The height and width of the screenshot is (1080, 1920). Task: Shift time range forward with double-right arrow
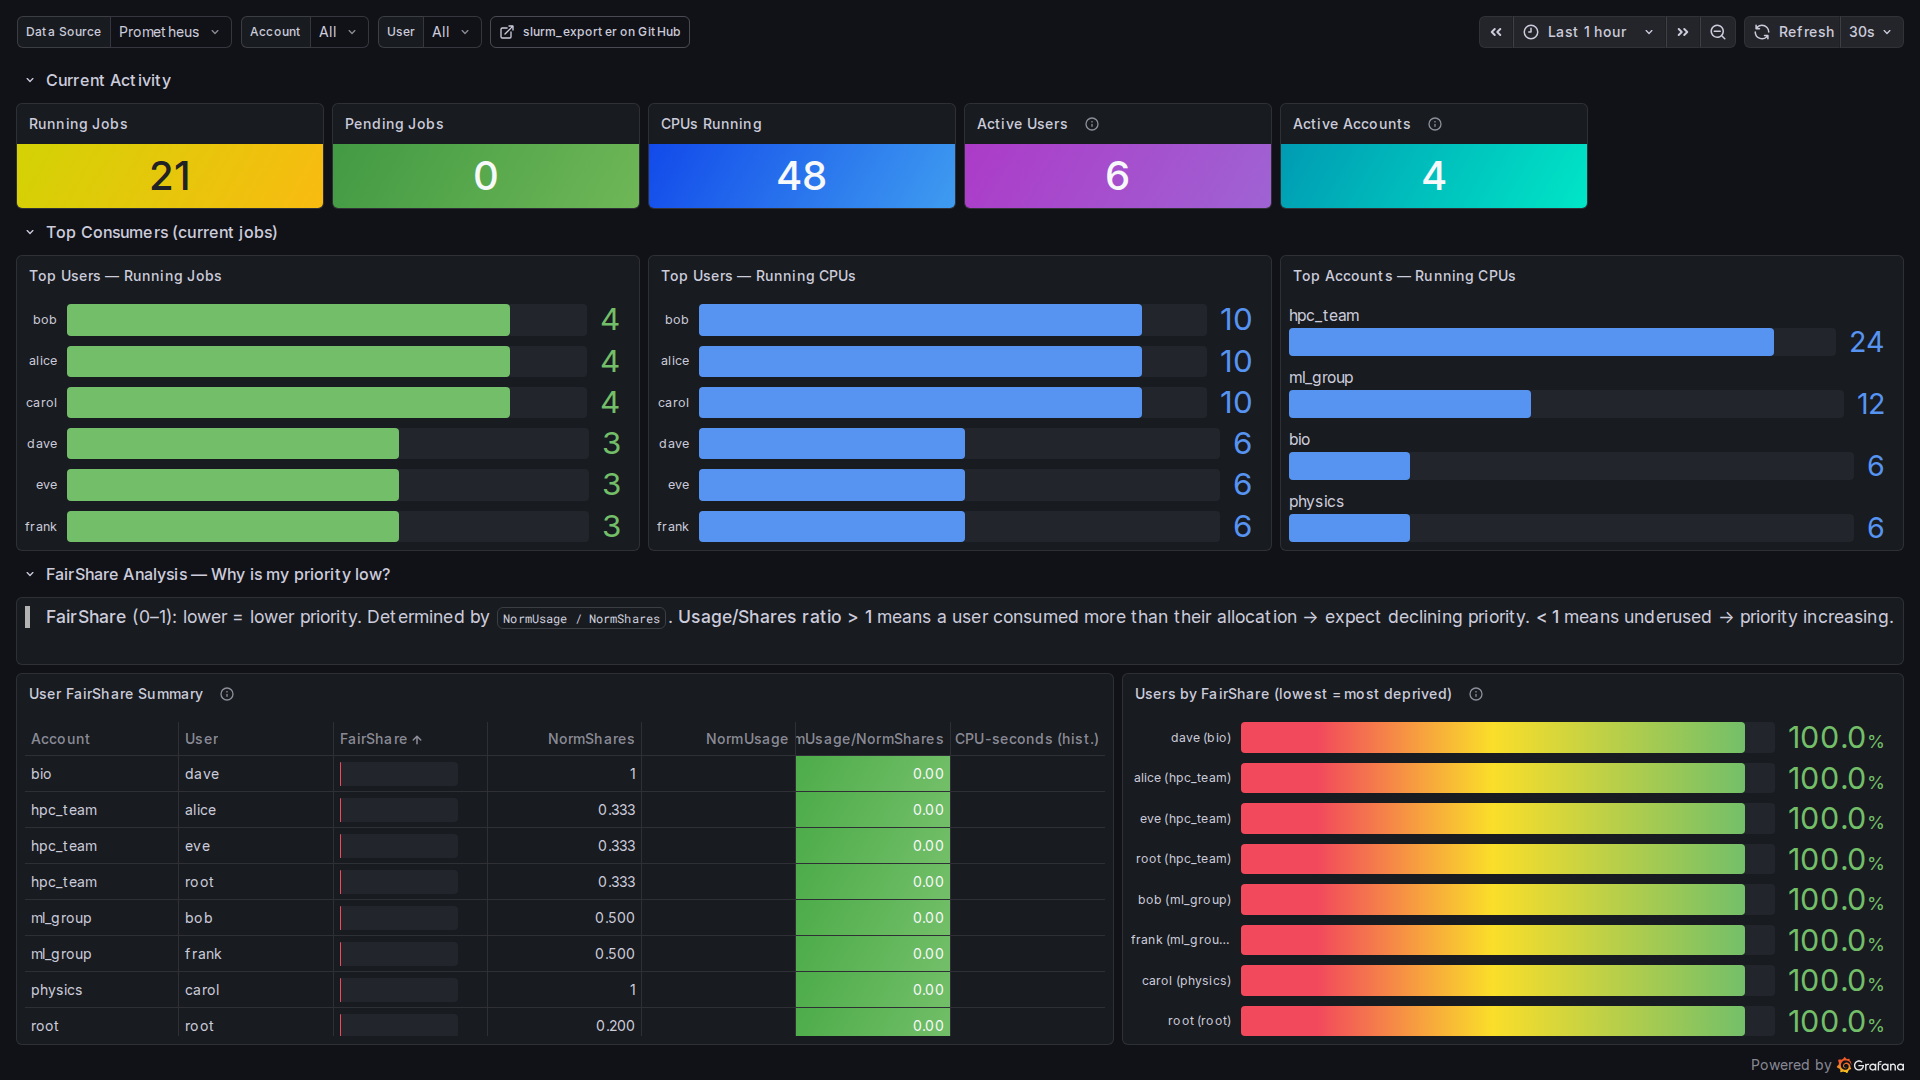(x=1683, y=32)
